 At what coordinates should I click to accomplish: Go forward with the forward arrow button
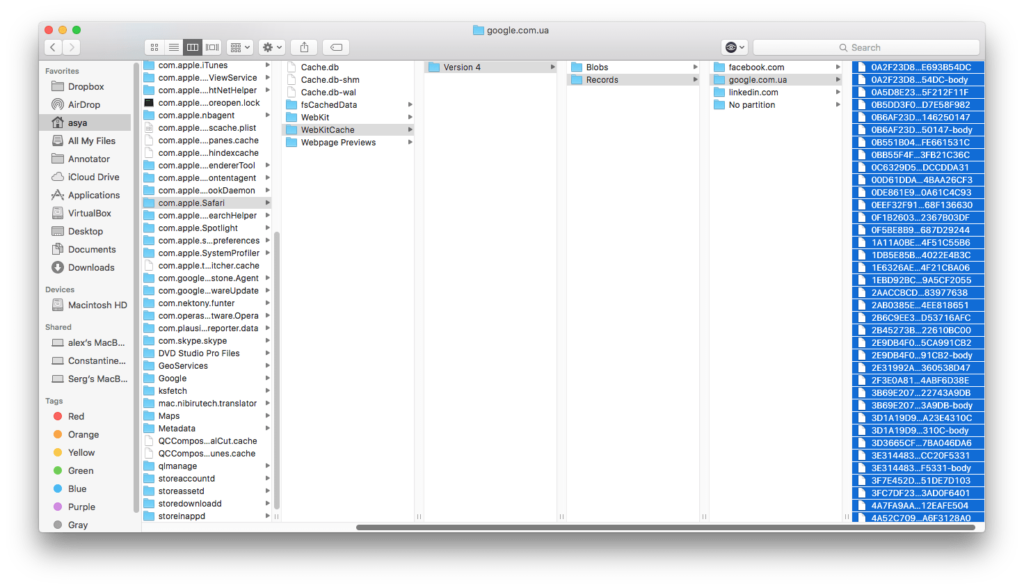tap(72, 47)
